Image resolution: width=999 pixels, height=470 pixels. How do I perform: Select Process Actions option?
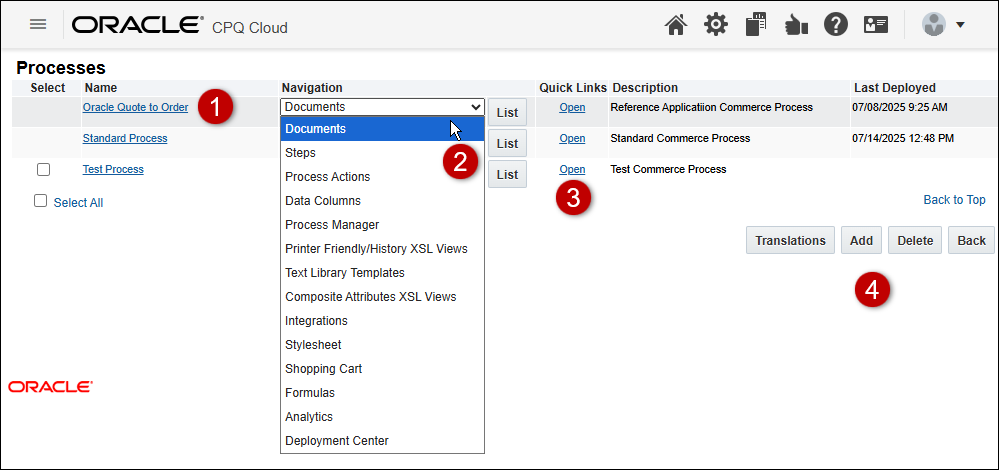coord(382,176)
